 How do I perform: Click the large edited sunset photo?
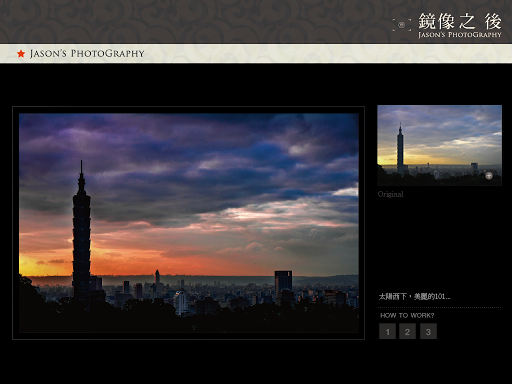(x=189, y=223)
